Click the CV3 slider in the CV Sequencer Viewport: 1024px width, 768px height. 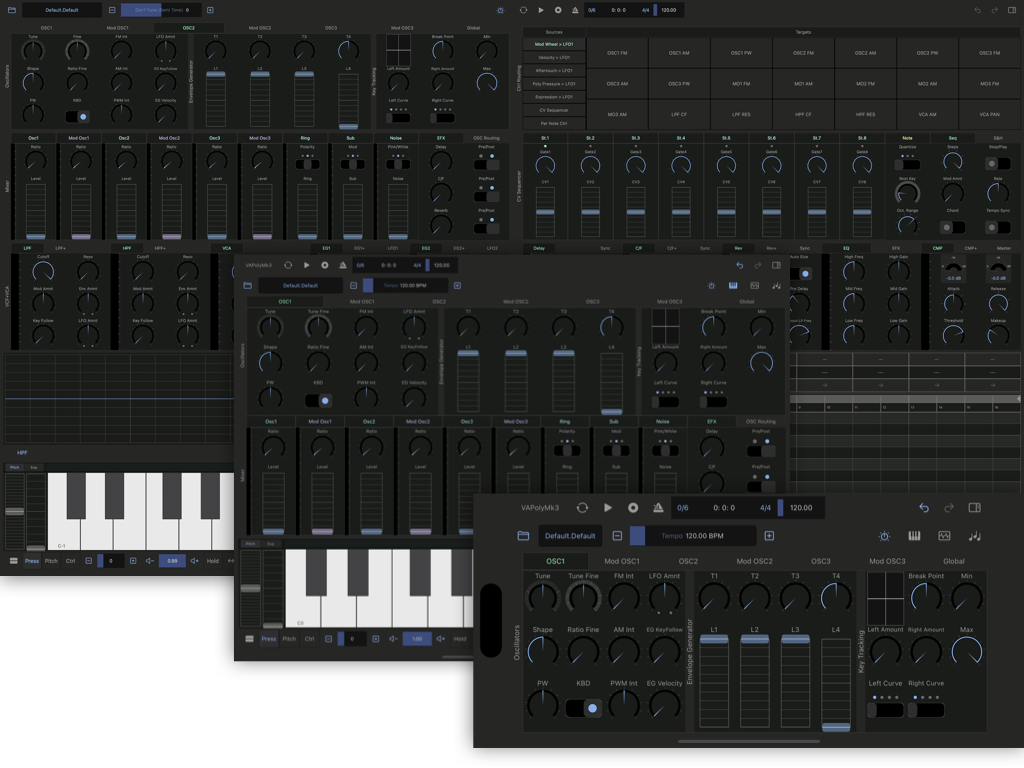tap(636, 212)
